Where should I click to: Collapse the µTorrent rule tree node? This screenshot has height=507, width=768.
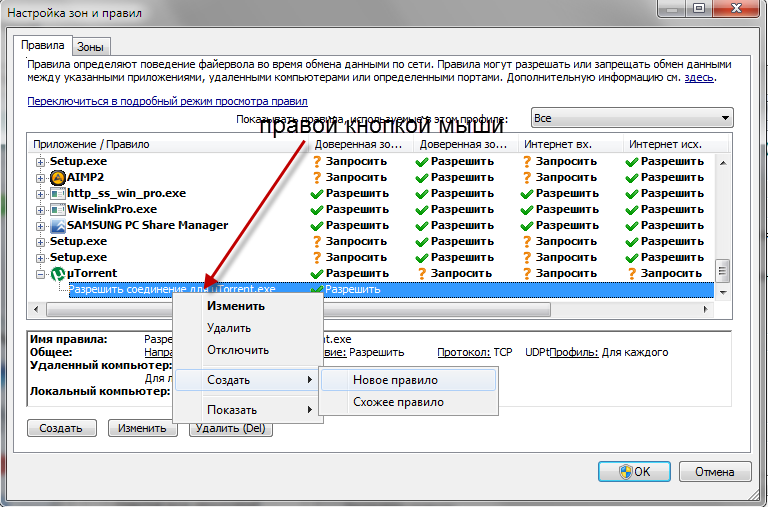(x=41, y=273)
